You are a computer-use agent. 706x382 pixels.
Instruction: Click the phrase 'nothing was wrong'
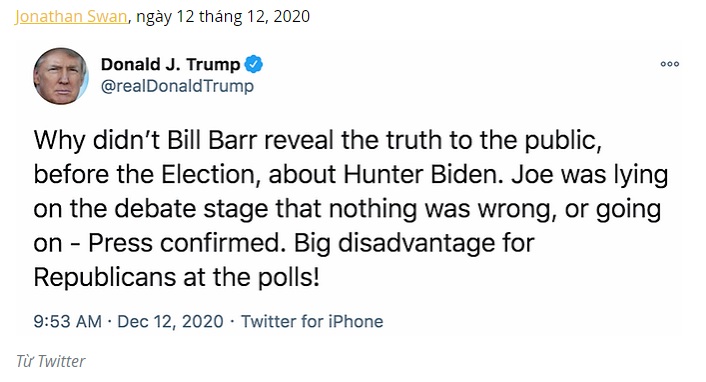[438, 209]
